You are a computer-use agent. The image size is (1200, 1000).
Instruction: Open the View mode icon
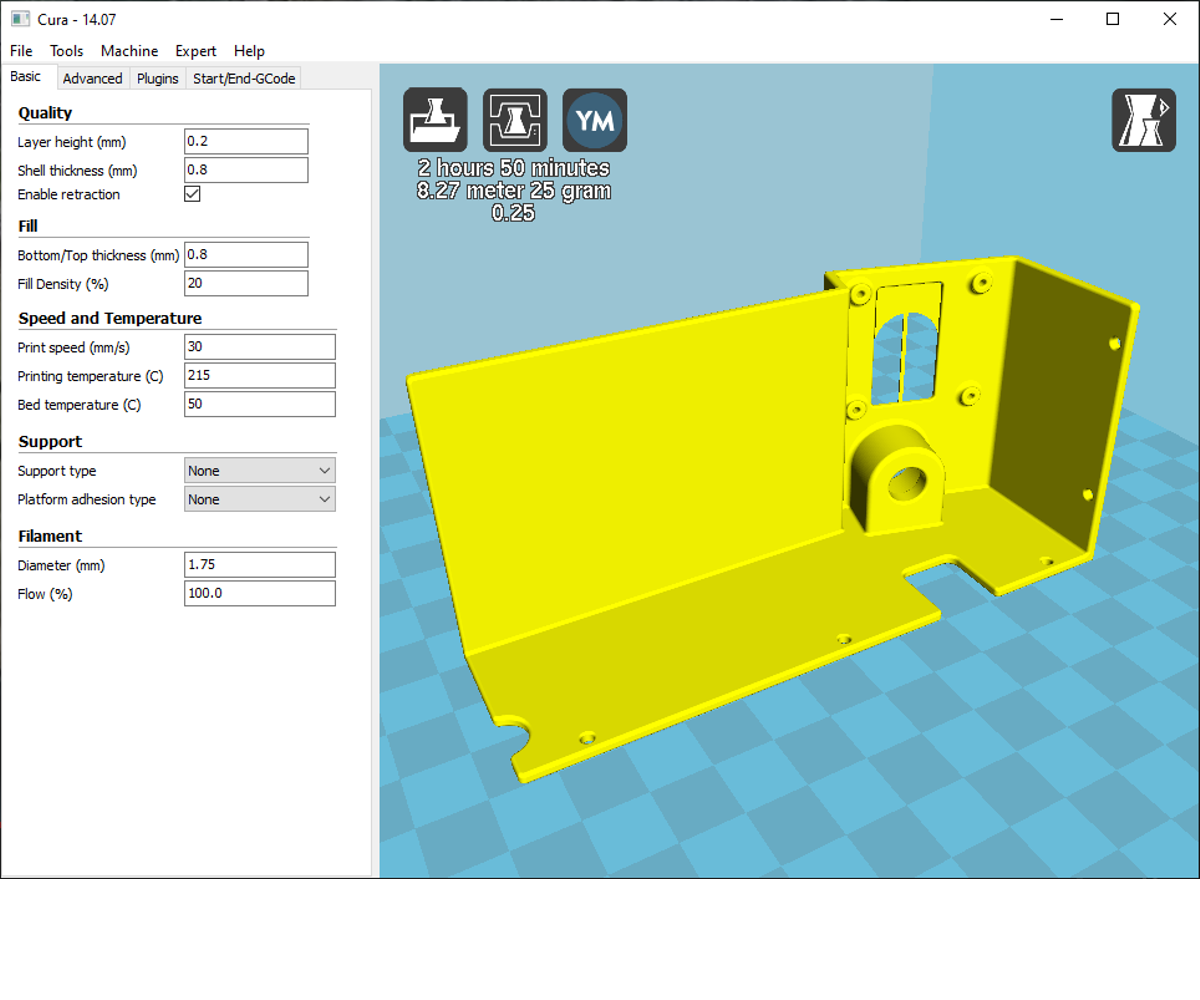(1144, 120)
